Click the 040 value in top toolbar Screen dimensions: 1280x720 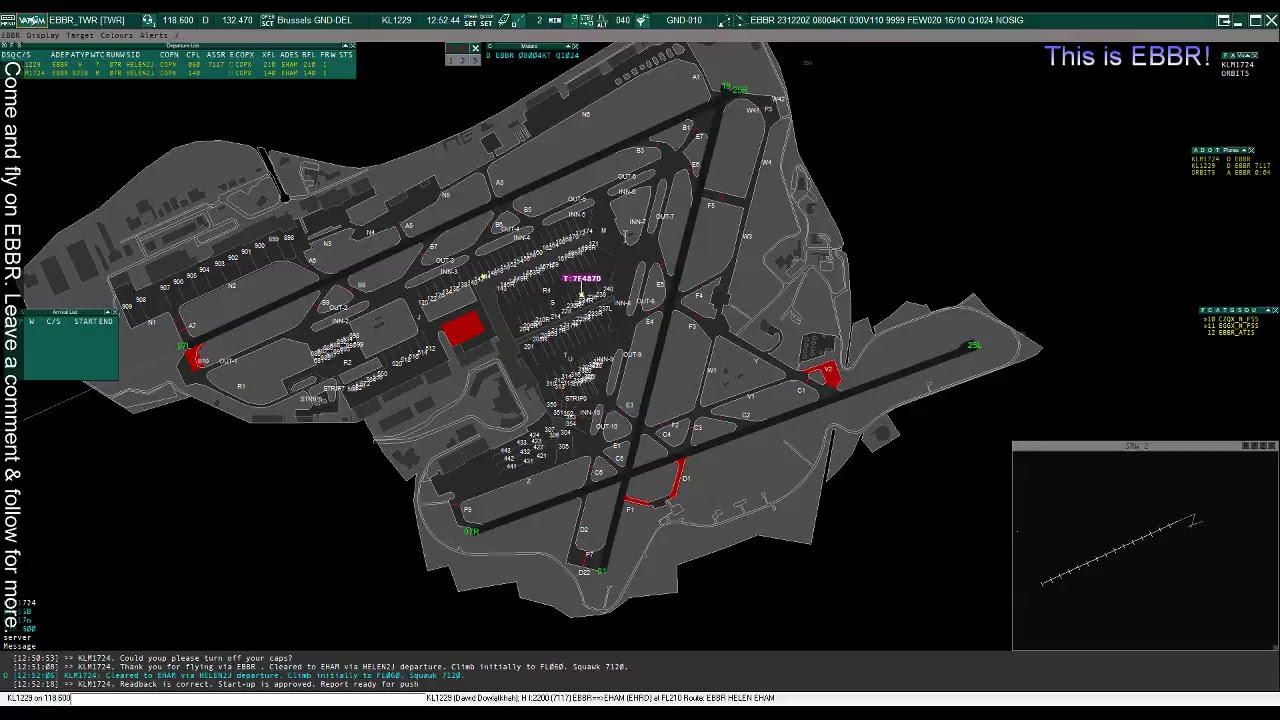[623, 20]
